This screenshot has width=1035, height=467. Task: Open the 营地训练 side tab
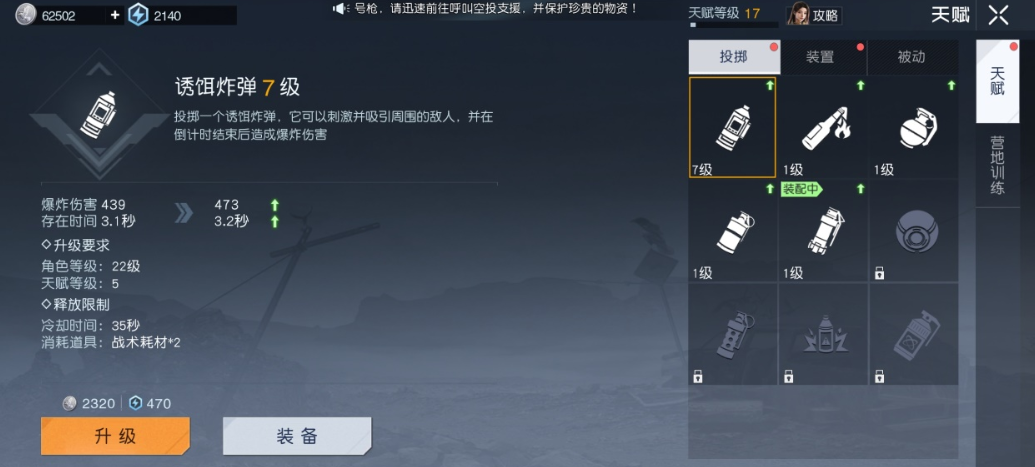997,165
